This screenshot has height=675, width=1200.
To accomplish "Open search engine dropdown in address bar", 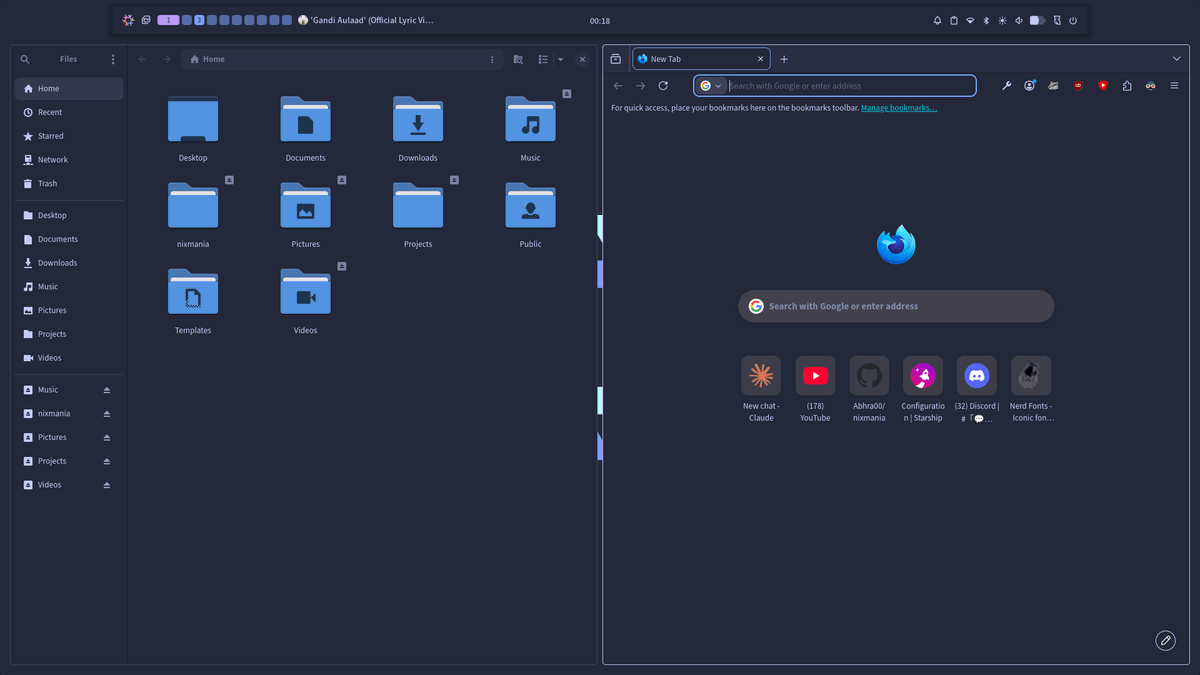I will (711, 86).
